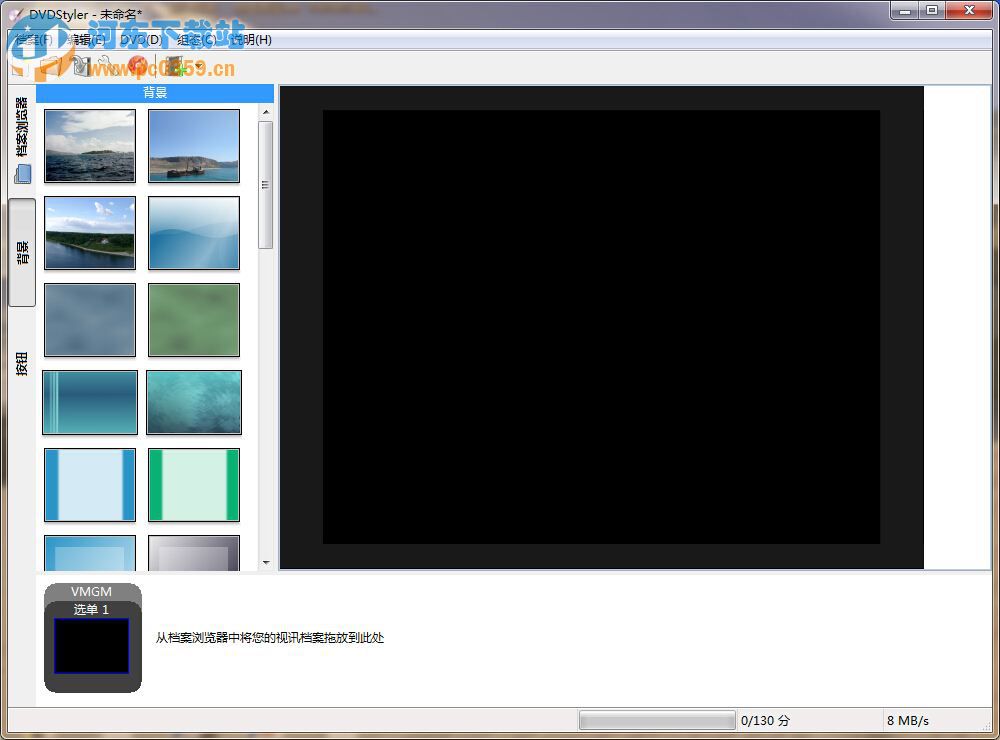Select the folder icon under 档案浏览器 sidebar tab

21,173
